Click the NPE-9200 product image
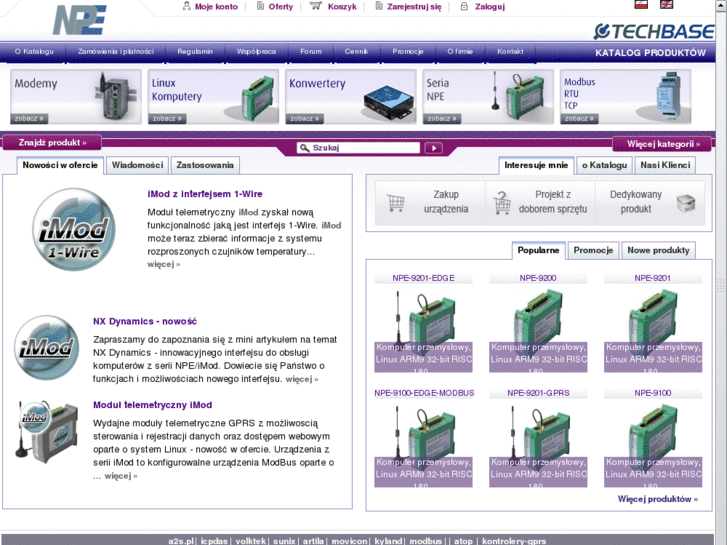 click(x=538, y=328)
